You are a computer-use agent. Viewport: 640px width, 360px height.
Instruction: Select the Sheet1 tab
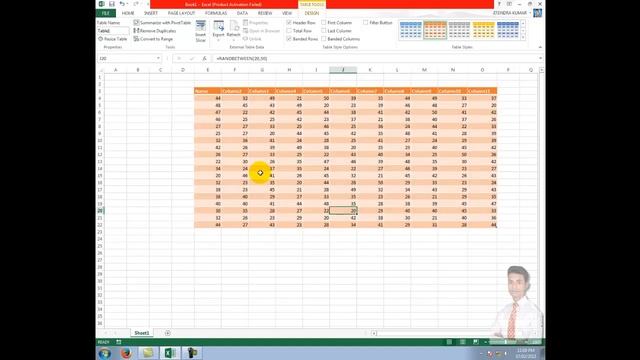point(142,333)
